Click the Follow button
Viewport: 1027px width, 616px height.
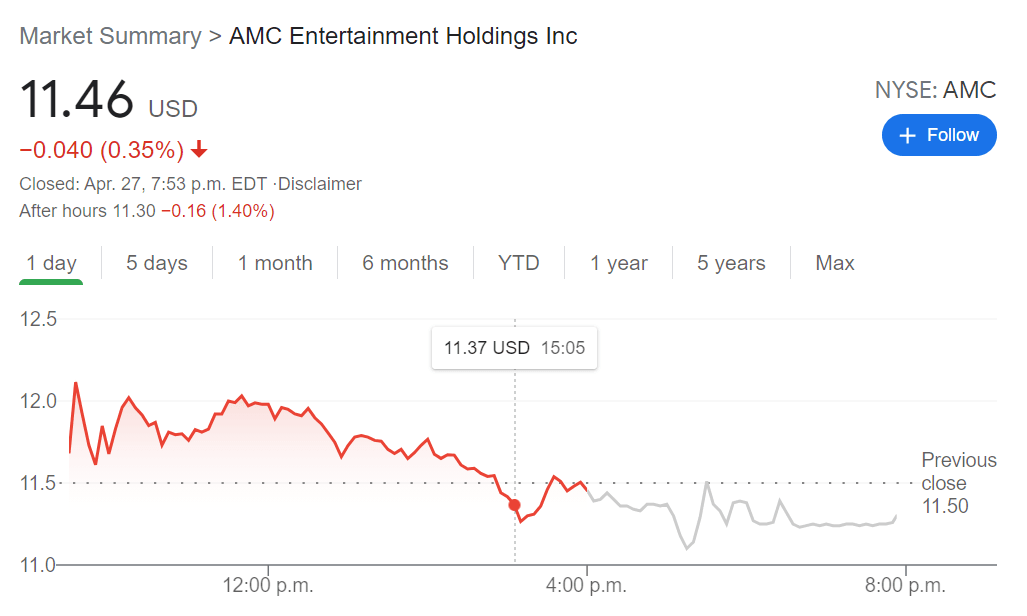pos(938,135)
